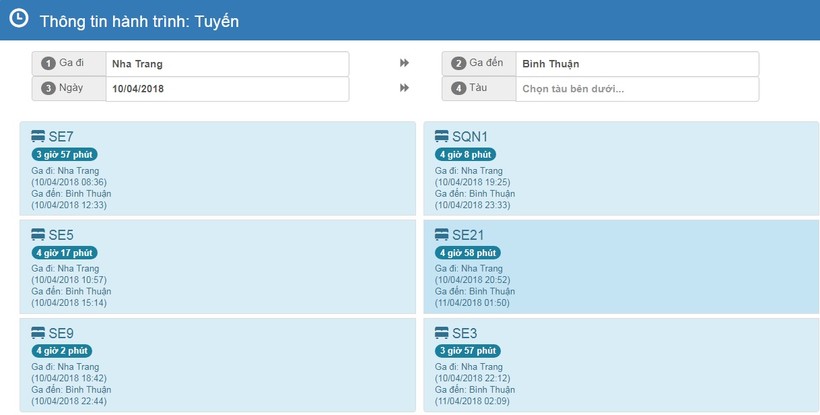
Task: Click the double arrow between station fields
Action: (404, 63)
